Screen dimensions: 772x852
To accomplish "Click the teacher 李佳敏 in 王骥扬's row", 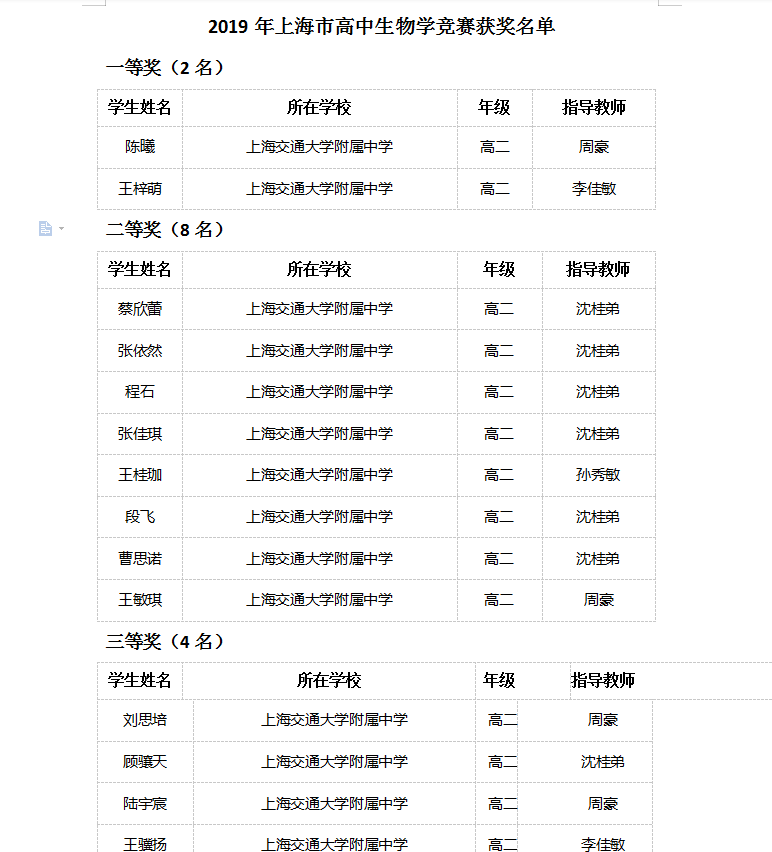I will (x=603, y=844).
